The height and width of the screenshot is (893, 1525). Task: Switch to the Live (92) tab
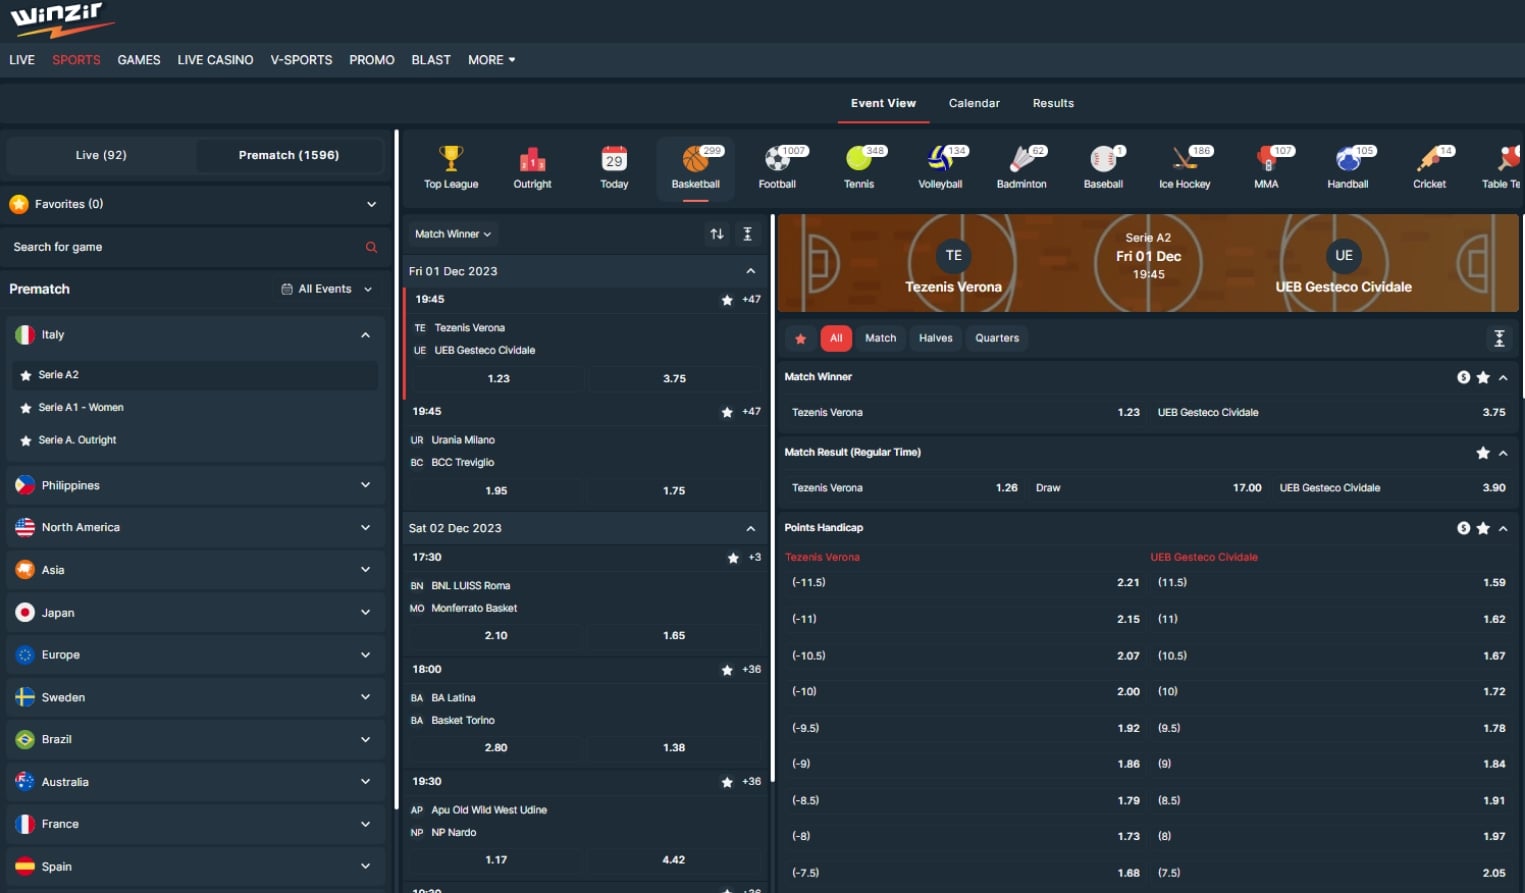101,155
